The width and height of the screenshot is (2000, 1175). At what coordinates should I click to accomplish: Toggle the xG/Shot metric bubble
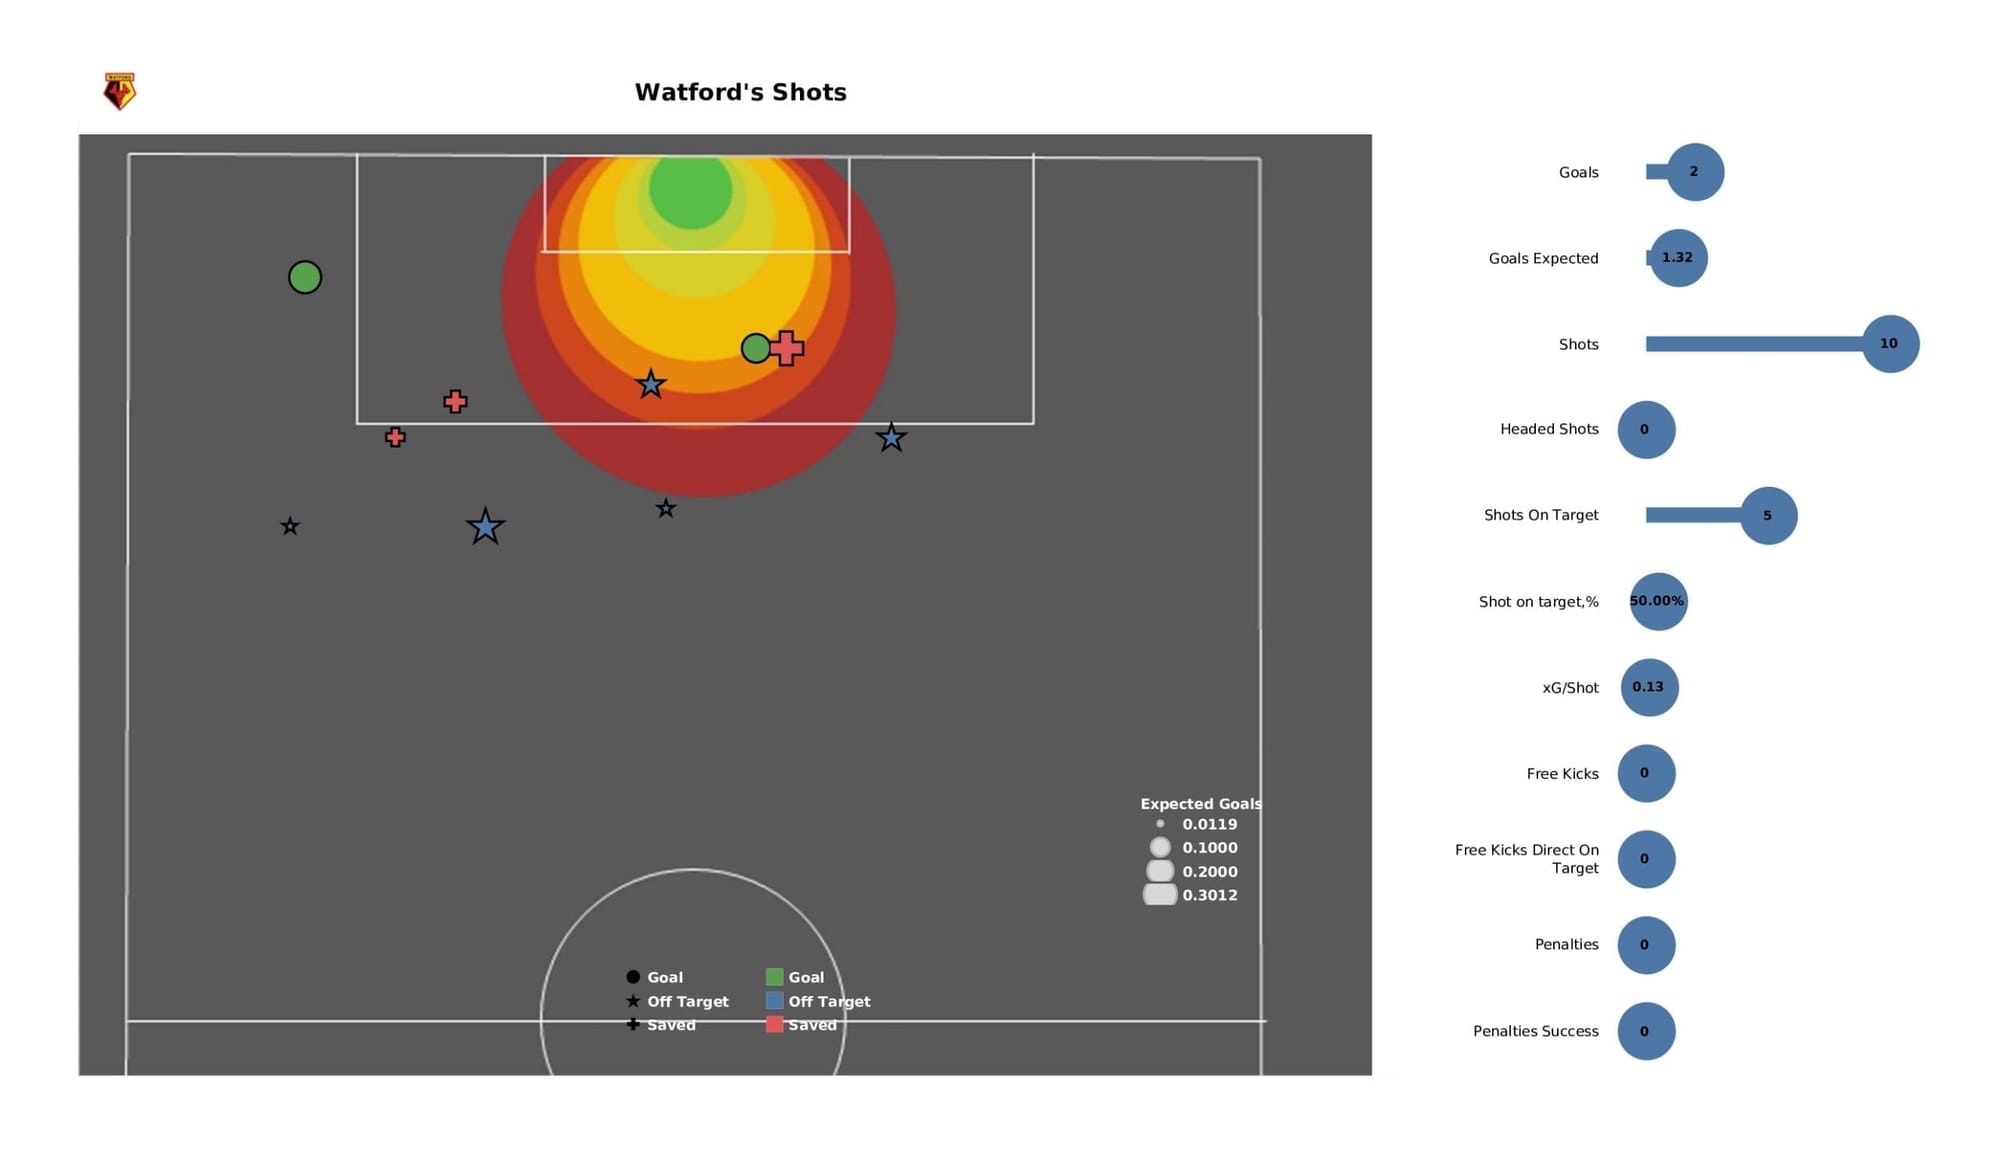[1649, 685]
